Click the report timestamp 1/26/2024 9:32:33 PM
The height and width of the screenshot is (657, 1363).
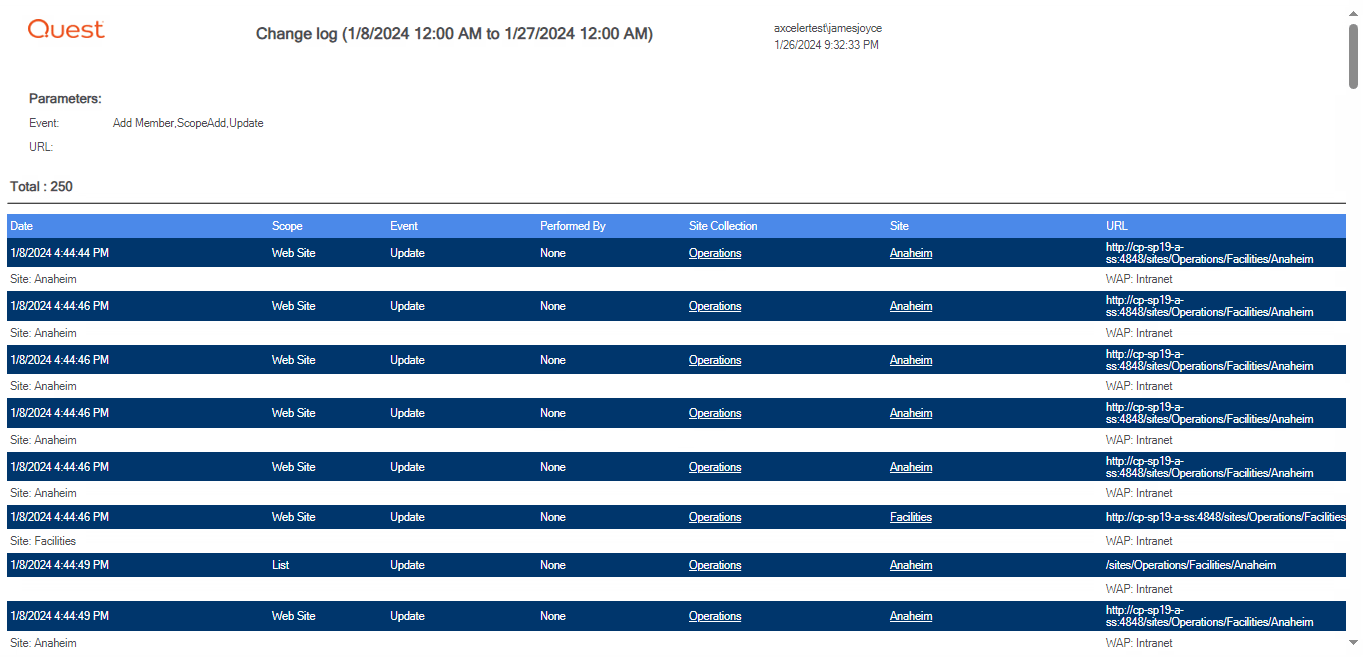tap(826, 45)
